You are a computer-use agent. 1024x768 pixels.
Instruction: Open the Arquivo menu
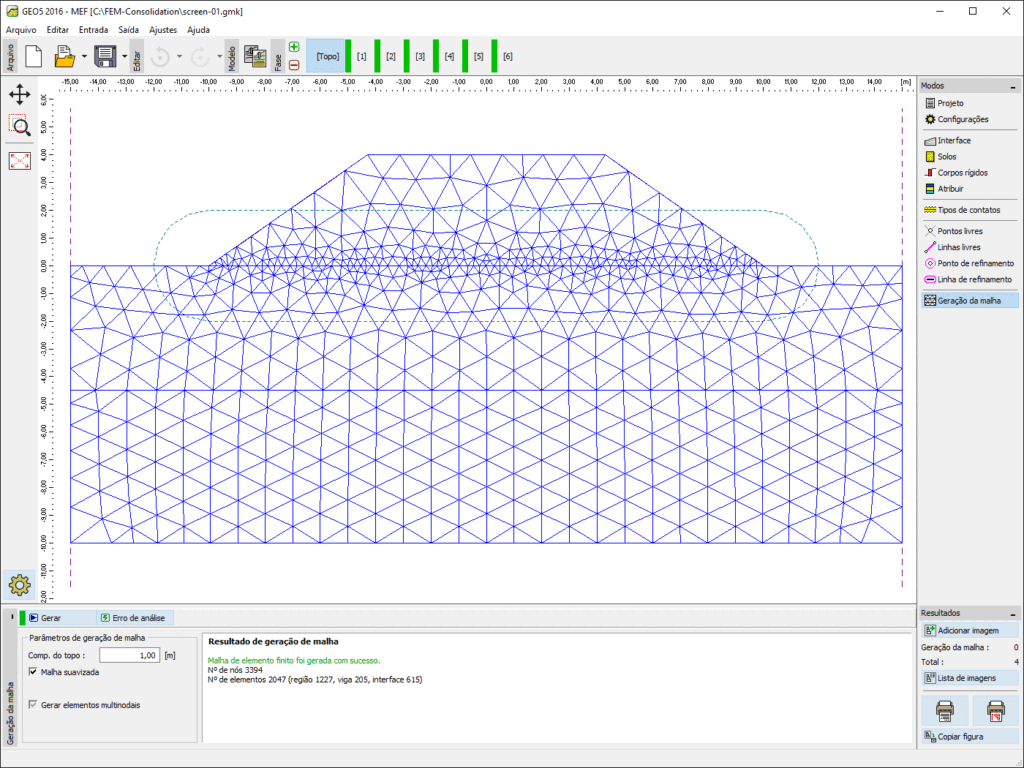click(x=21, y=29)
